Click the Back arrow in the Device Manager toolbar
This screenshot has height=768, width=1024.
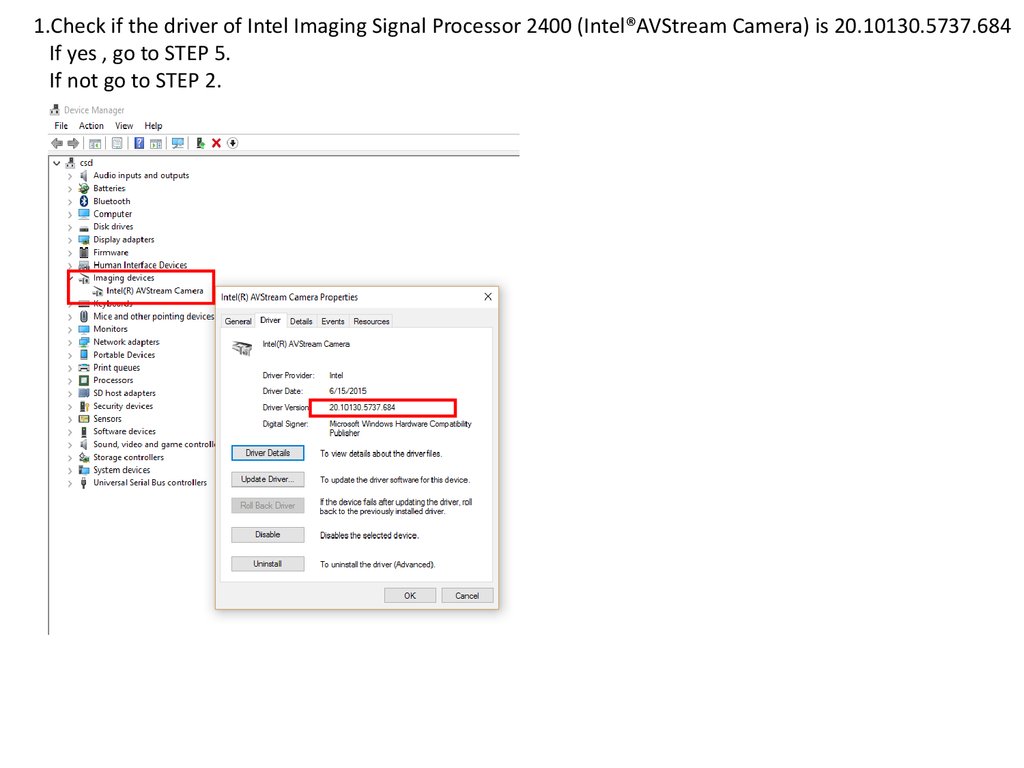(57, 143)
